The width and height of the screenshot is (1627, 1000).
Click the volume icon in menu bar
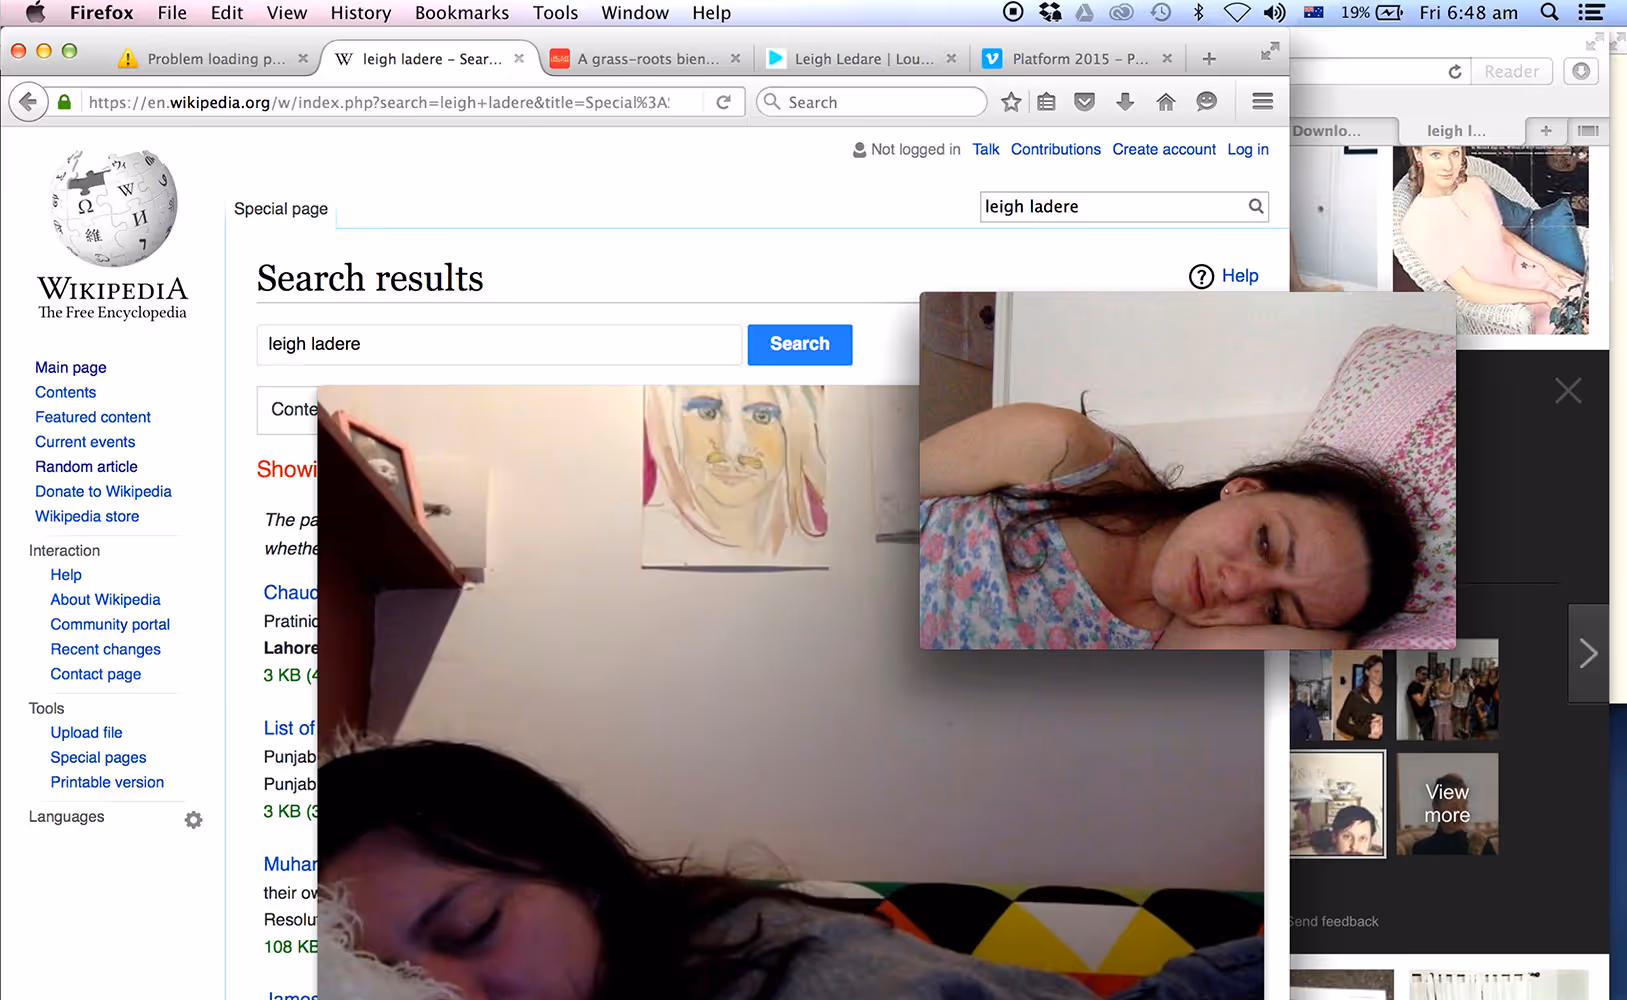[1274, 13]
